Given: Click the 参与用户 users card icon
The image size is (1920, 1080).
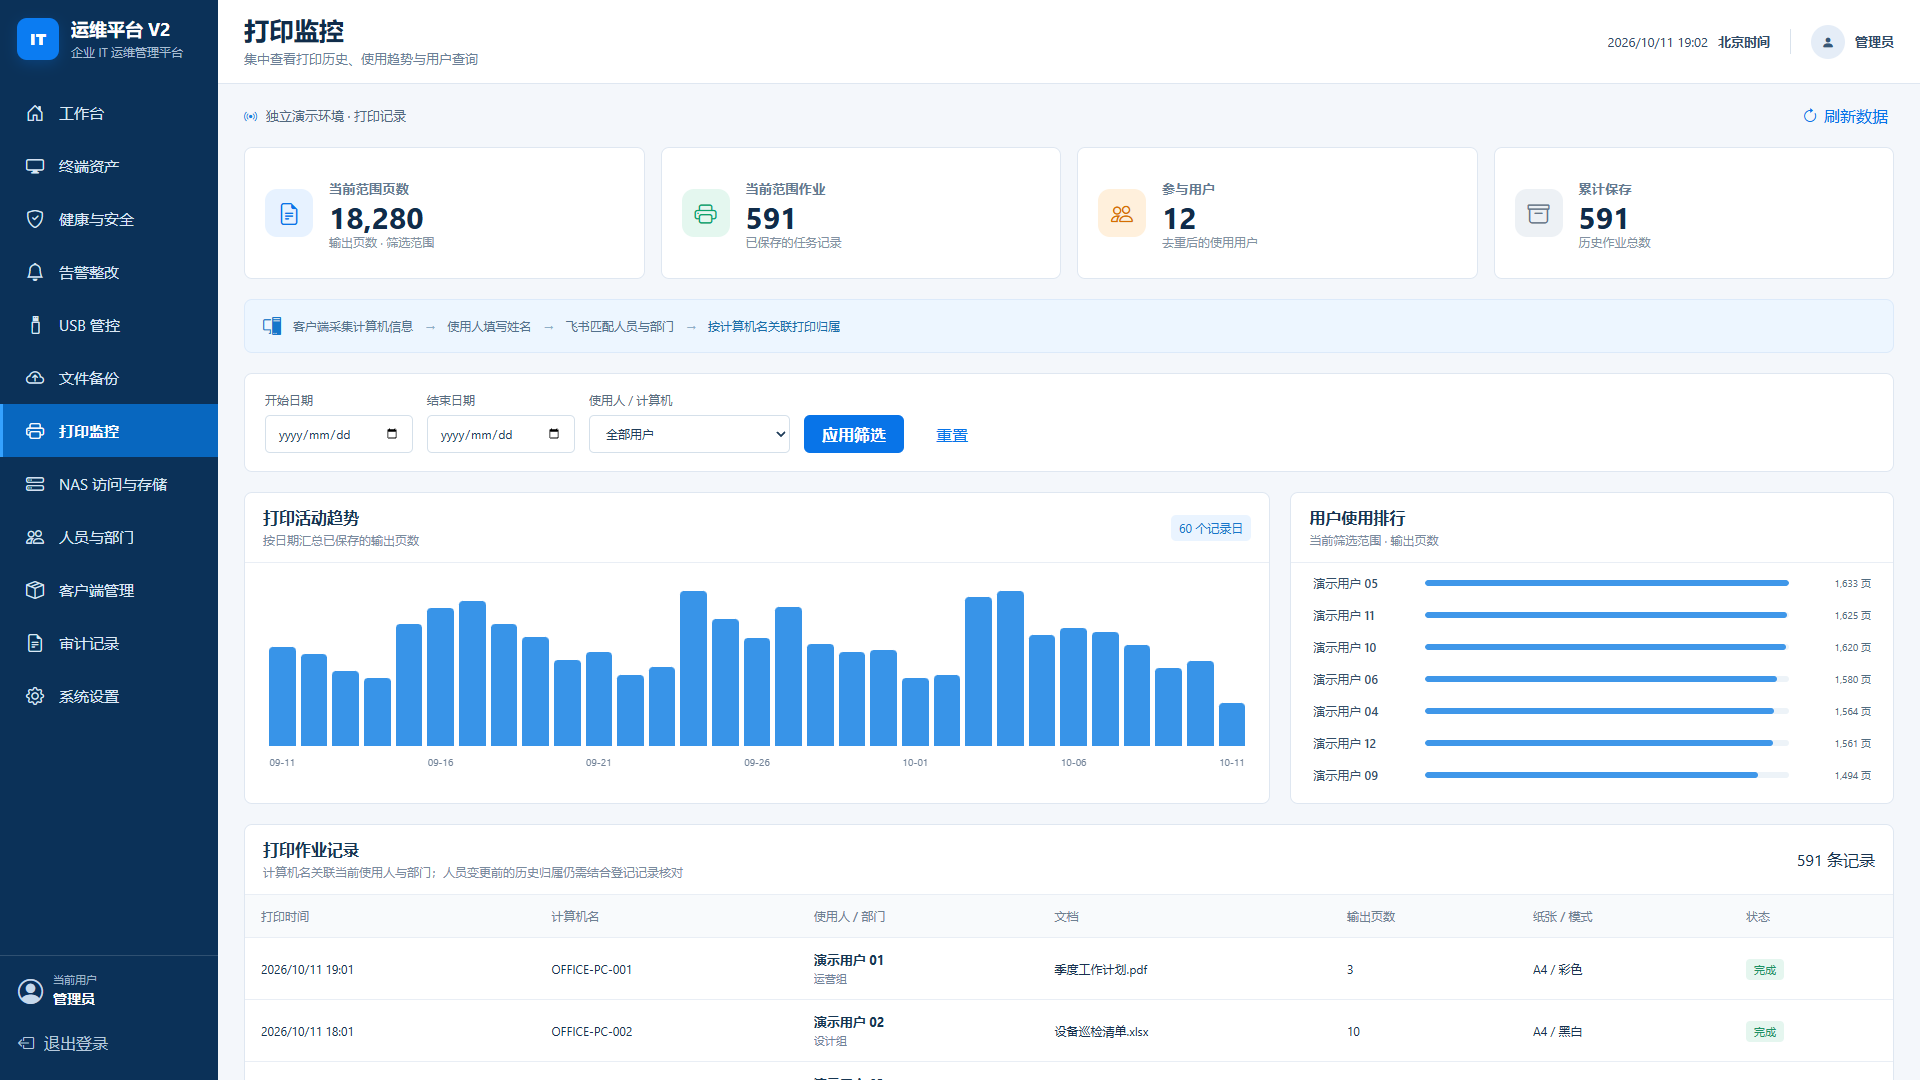Looking at the screenshot, I should pyautogui.click(x=1122, y=213).
